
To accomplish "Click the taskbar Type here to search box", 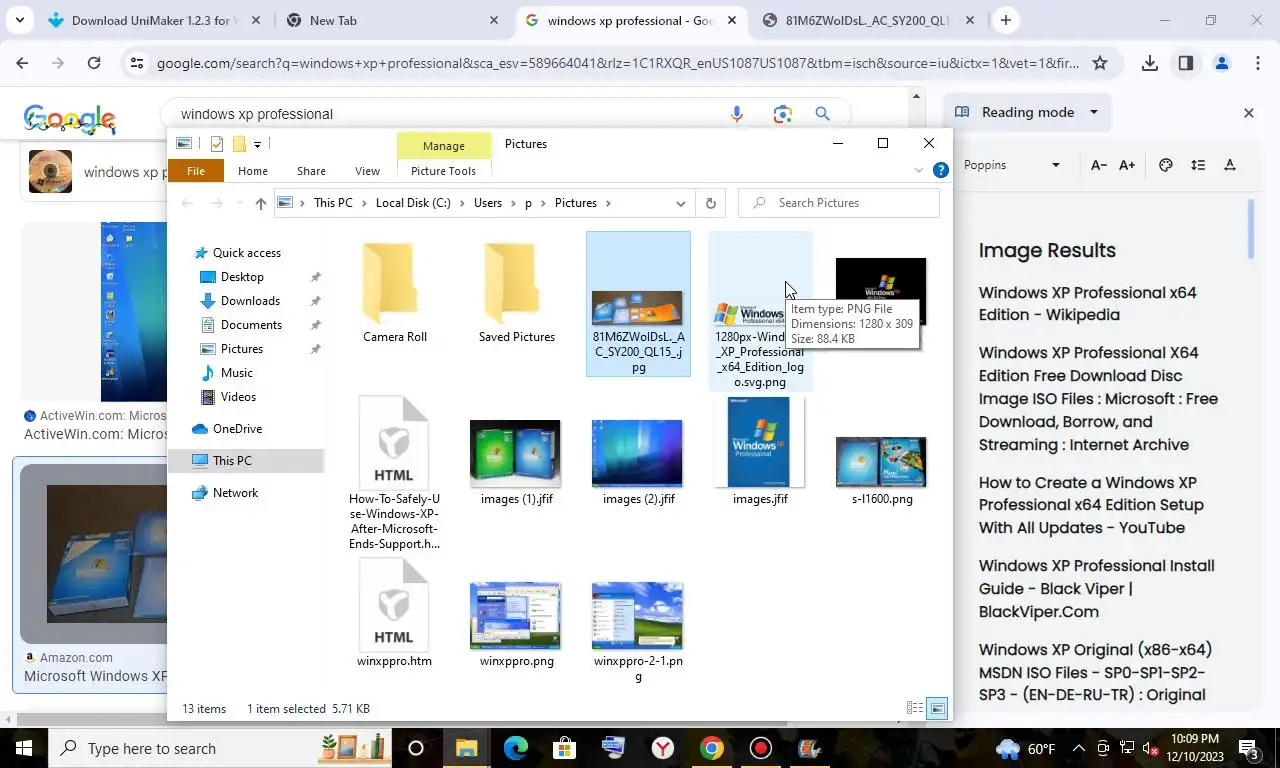I will tap(220, 748).
